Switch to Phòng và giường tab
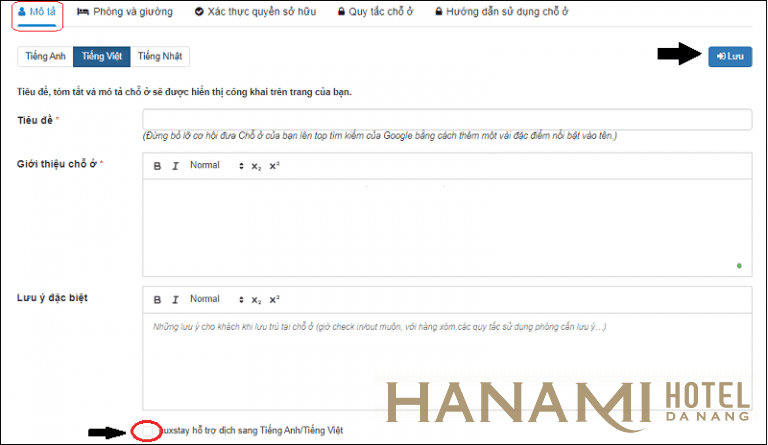 (x=125, y=12)
